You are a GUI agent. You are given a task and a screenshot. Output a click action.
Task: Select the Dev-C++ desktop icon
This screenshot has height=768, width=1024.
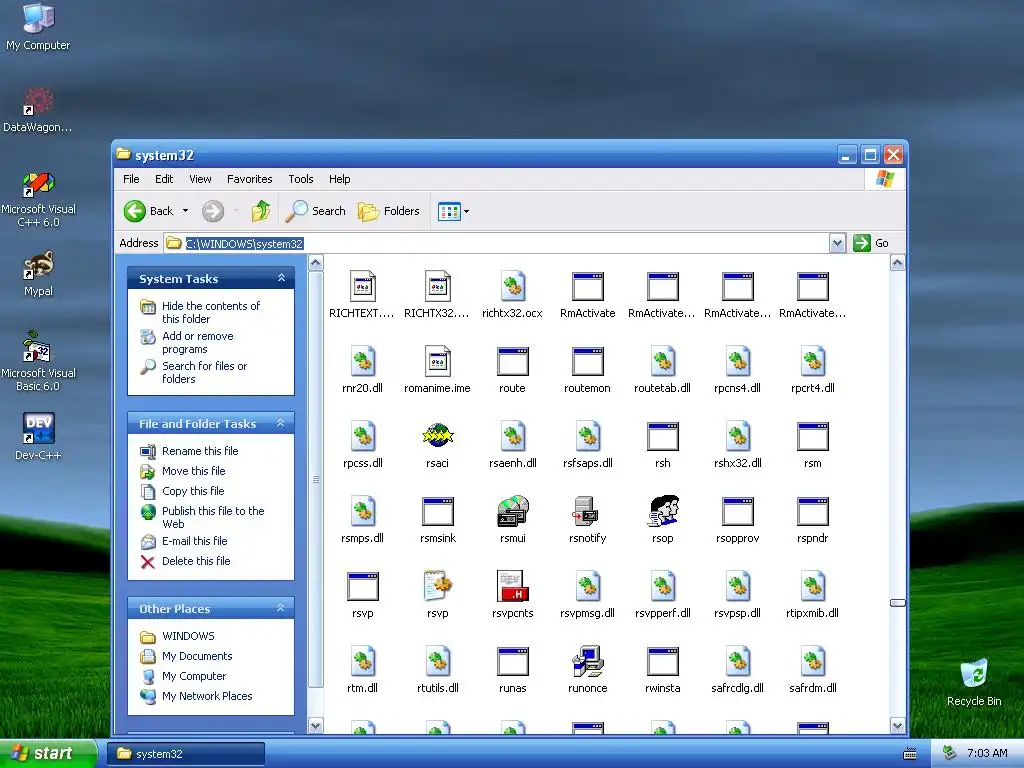click(x=38, y=436)
